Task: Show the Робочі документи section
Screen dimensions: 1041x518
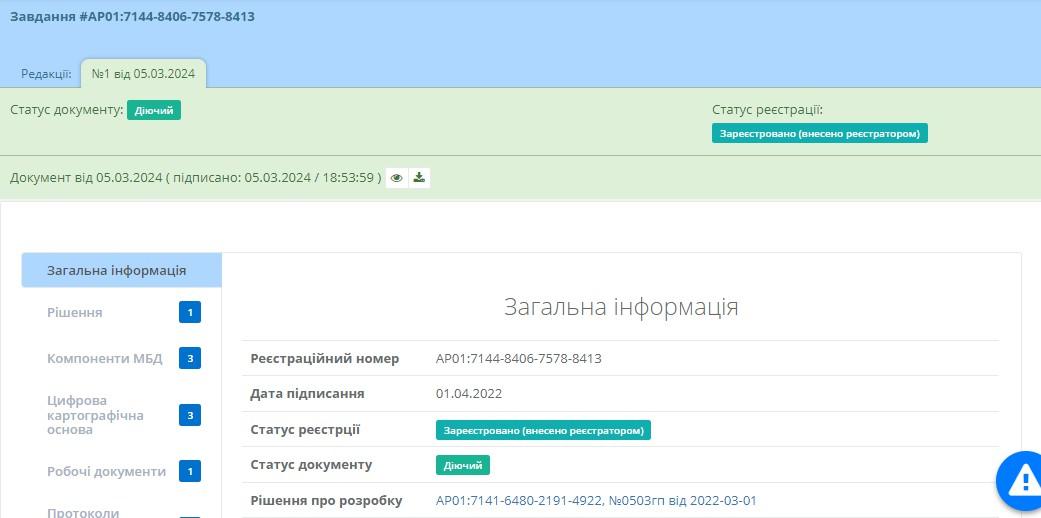Action: click(x=106, y=471)
